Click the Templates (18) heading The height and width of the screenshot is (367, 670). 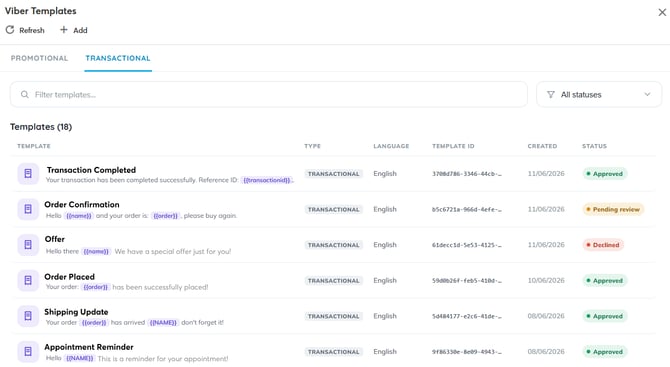click(x=41, y=127)
